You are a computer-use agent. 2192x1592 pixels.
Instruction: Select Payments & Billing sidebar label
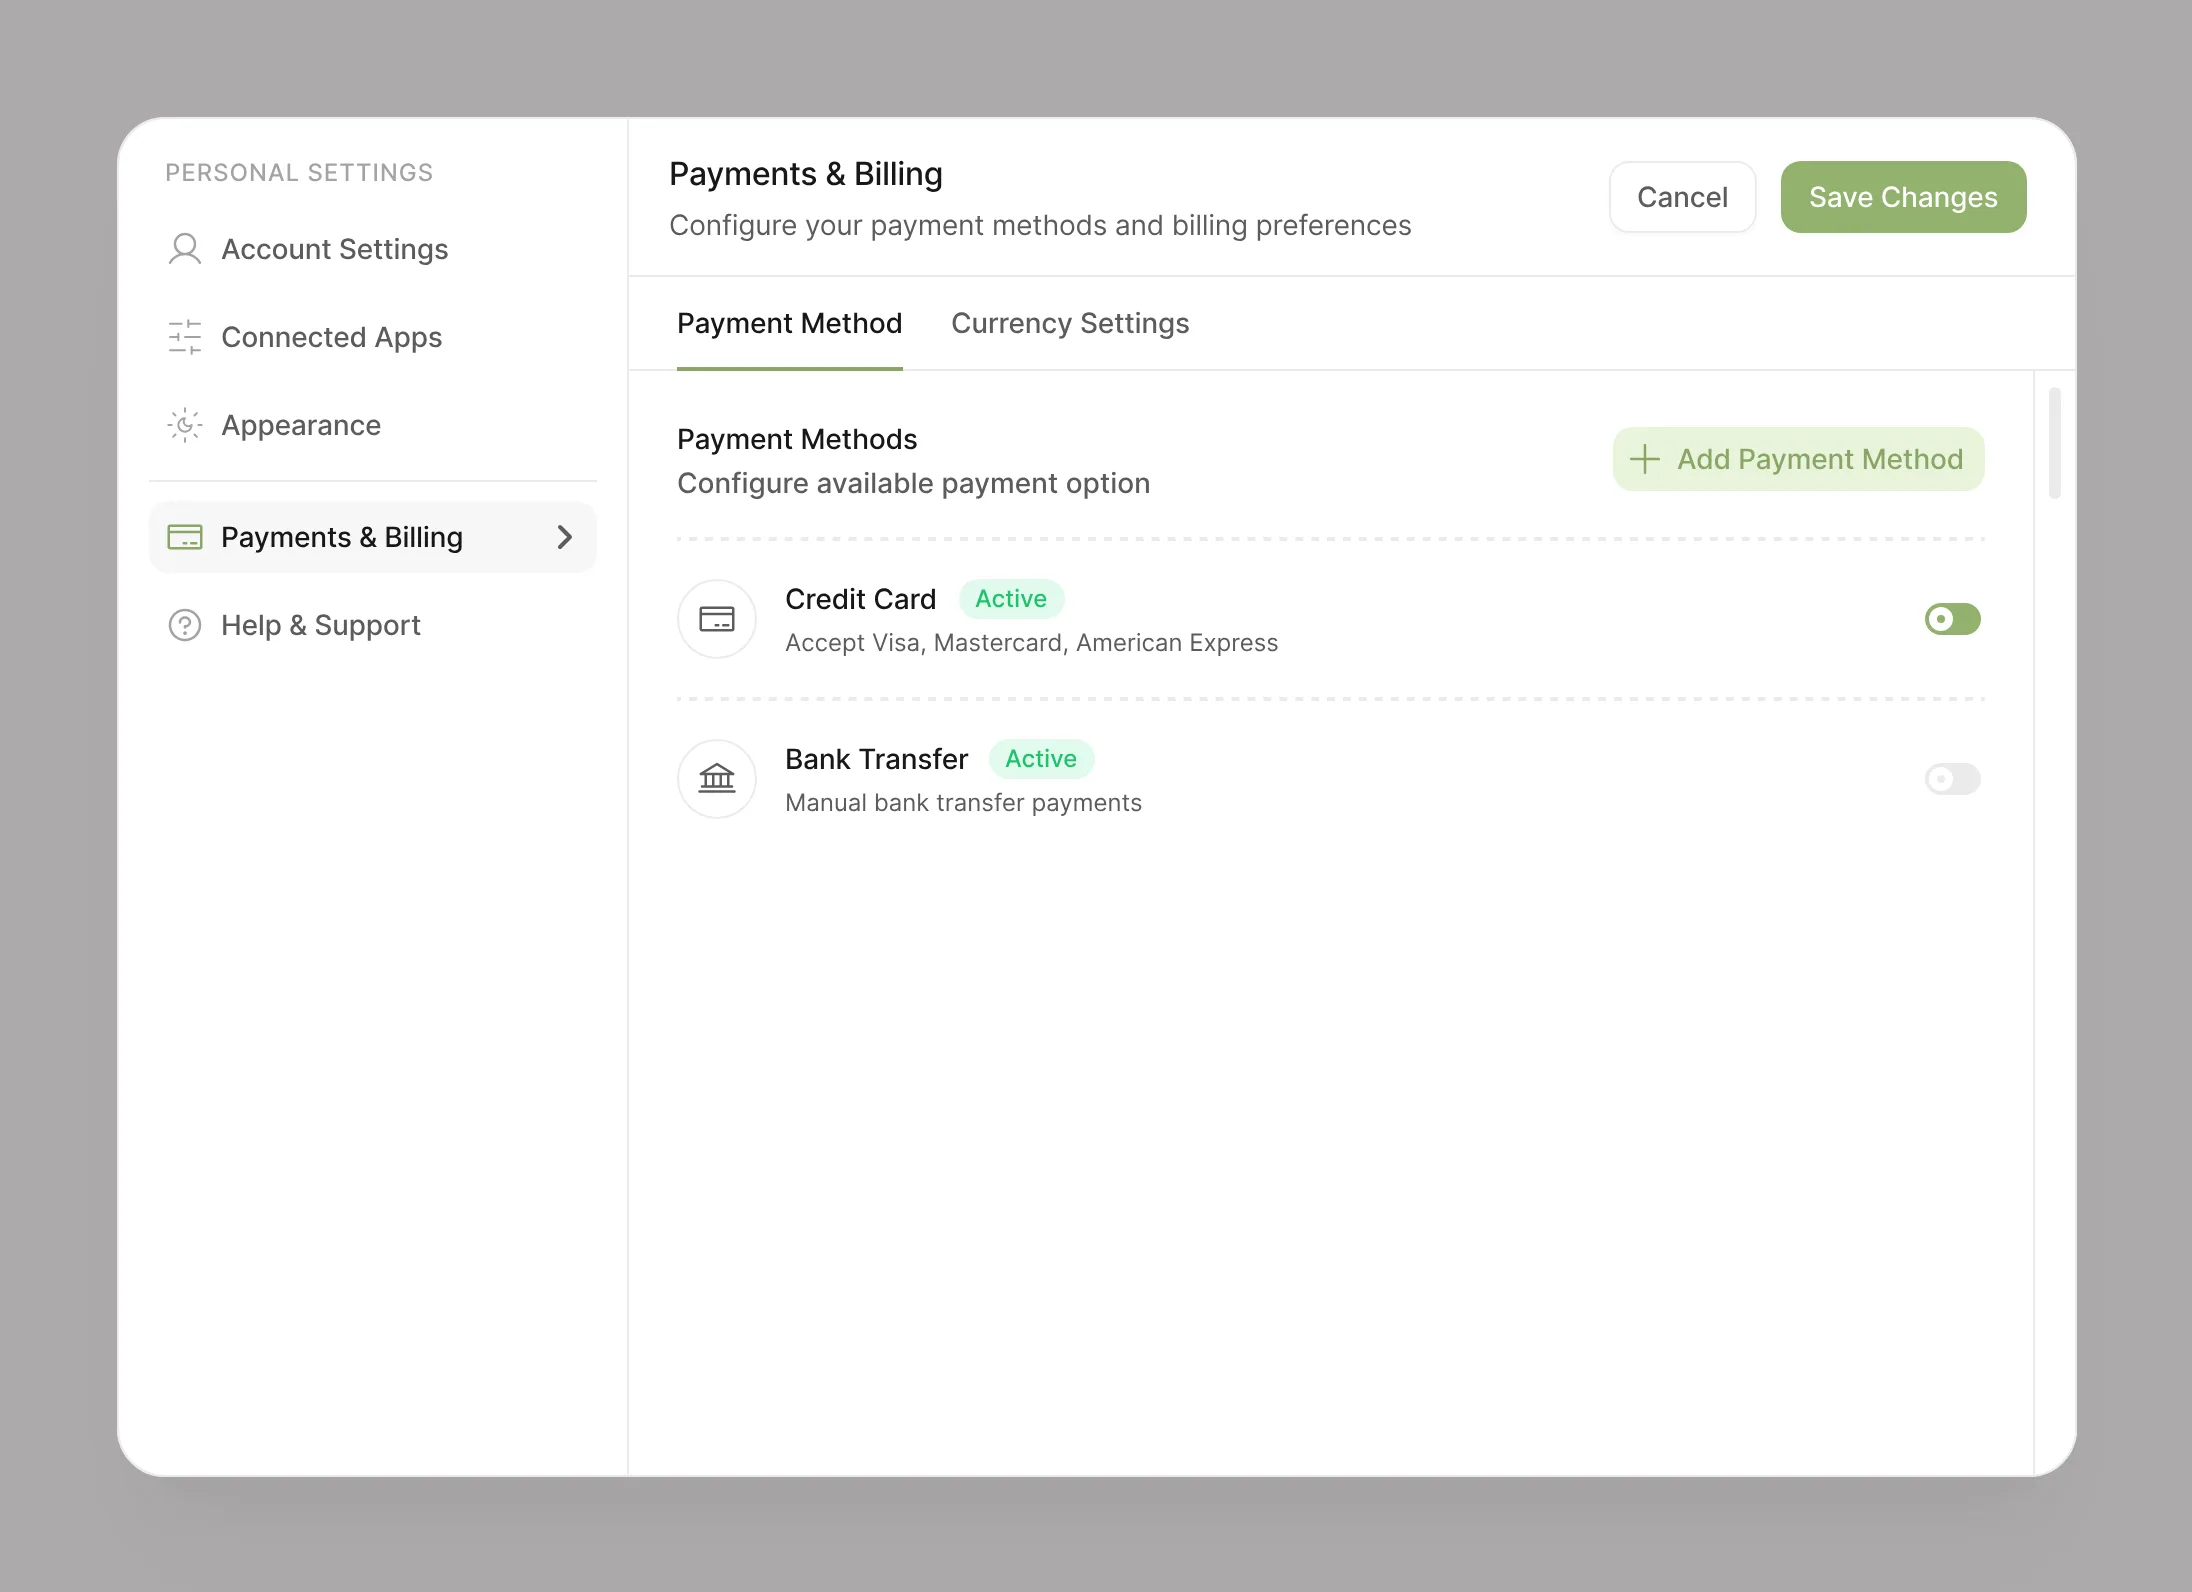click(342, 537)
